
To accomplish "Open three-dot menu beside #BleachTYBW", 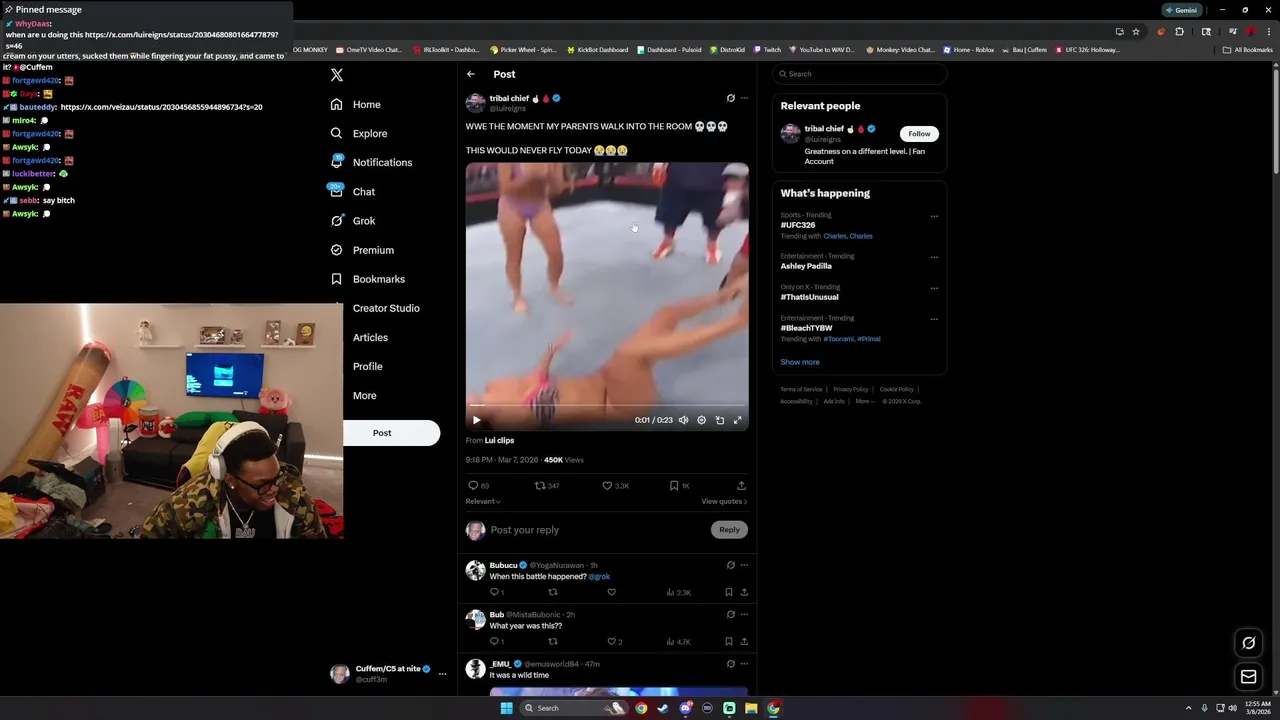I will coord(934,319).
